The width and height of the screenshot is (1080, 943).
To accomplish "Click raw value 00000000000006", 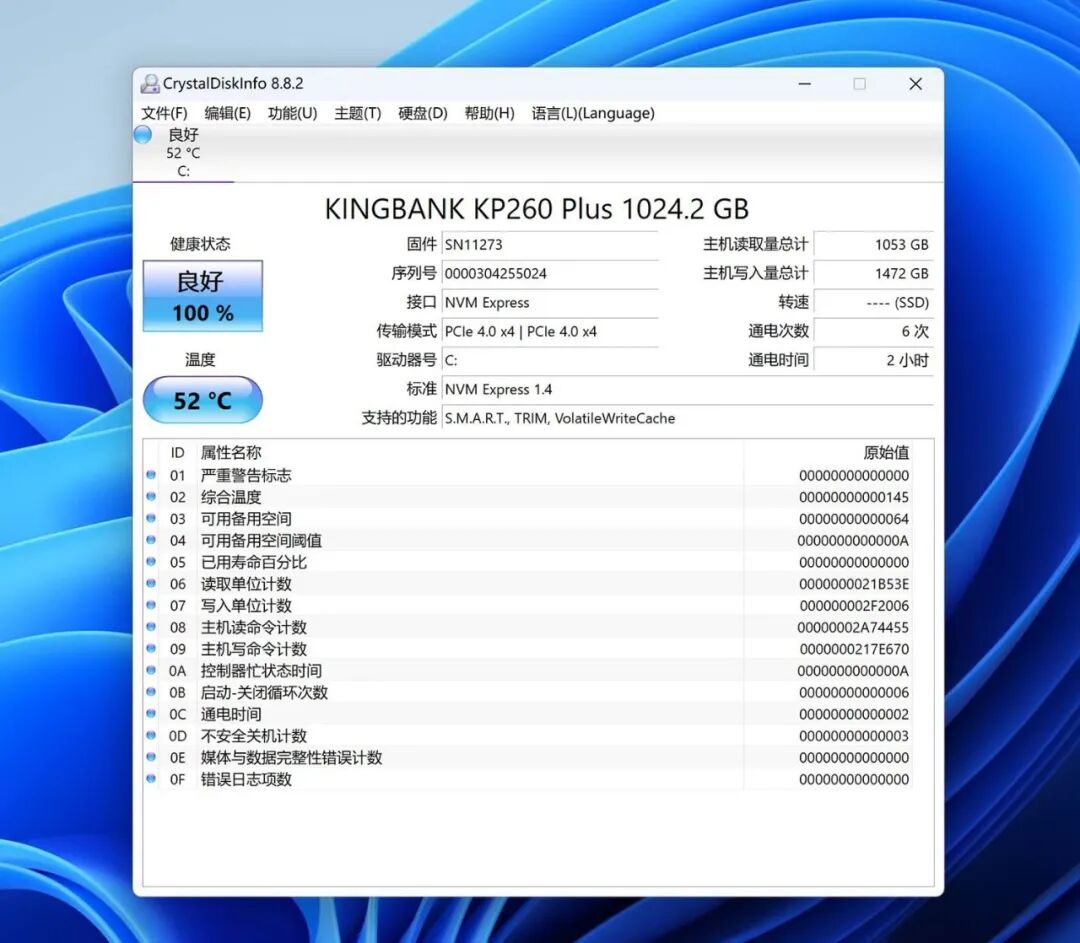I will [x=853, y=692].
